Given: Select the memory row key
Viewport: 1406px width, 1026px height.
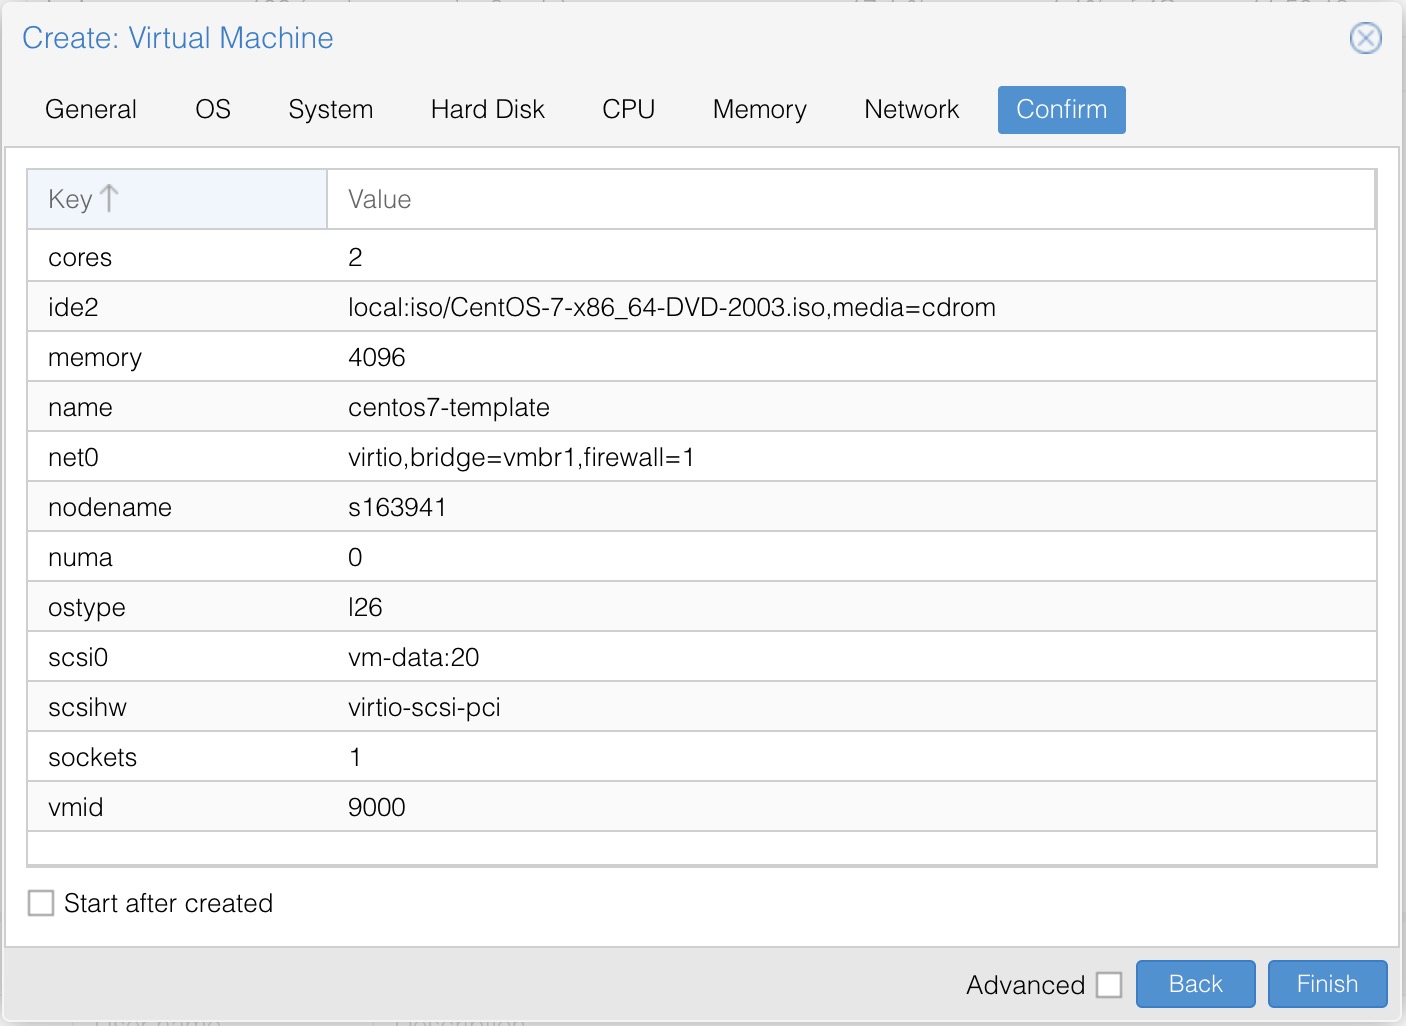Looking at the screenshot, I should click(95, 357).
